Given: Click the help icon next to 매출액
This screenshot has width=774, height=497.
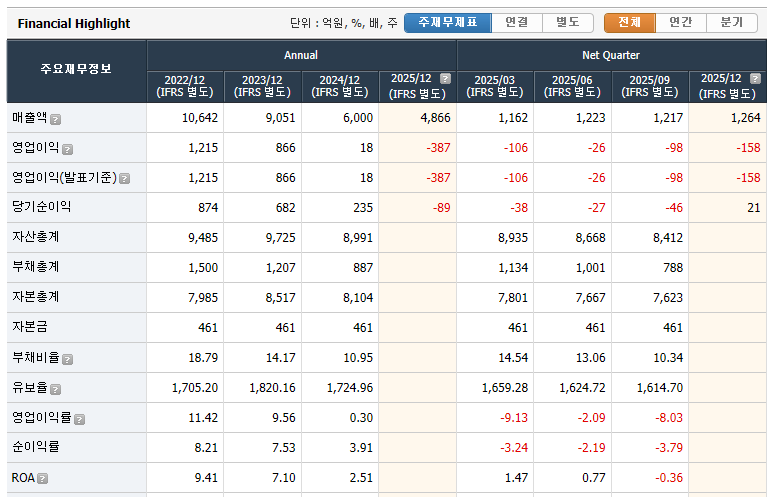Looking at the screenshot, I should (56, 119).
